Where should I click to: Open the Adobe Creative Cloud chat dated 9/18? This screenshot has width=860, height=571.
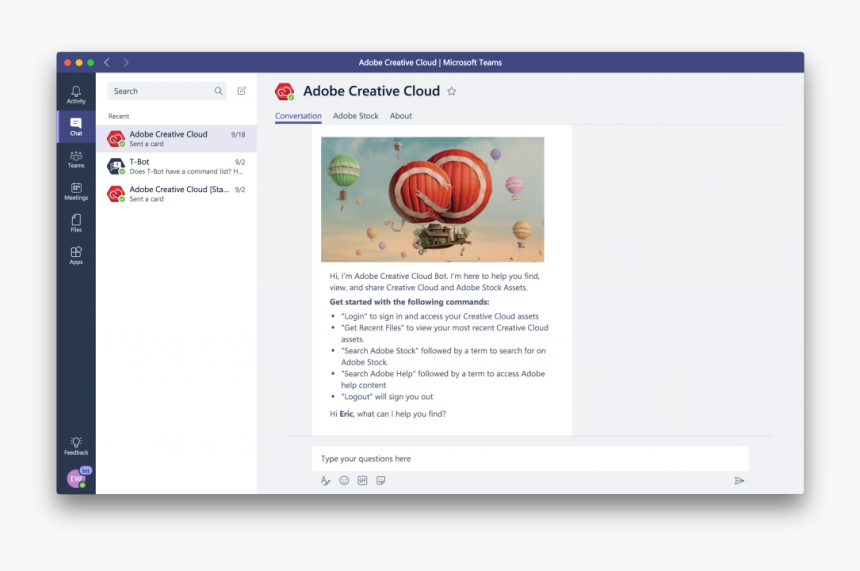point(176,138)
